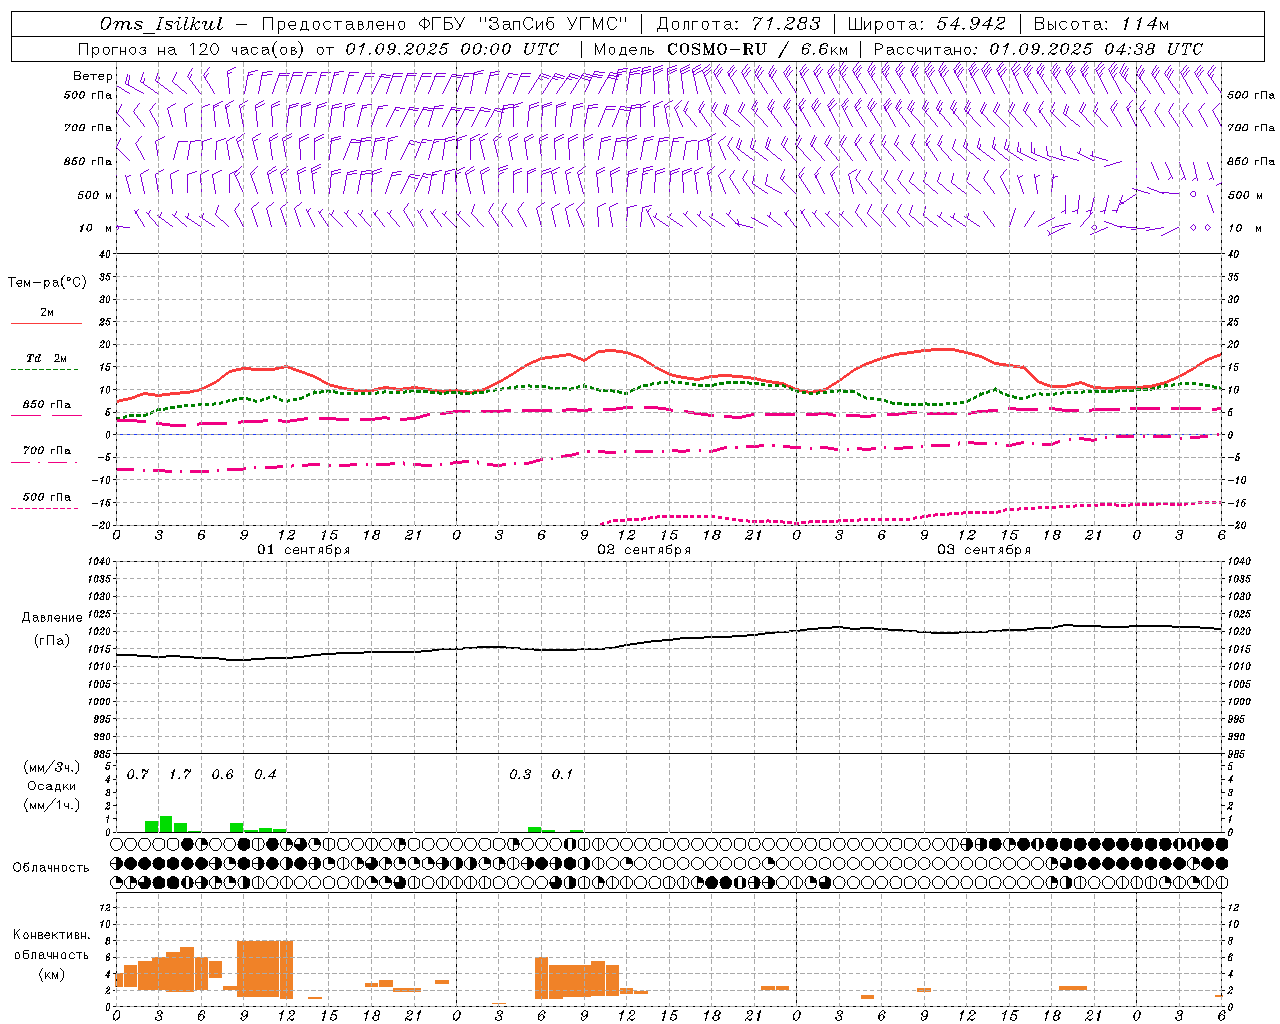
Task: Click the (мм/1ч.) precipitation unit label
Action: (52, 805)
